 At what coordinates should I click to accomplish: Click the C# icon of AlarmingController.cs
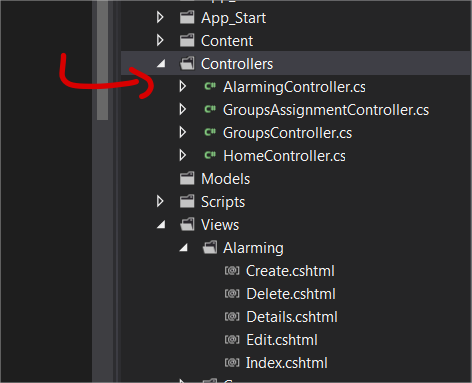tap(210, 87)
